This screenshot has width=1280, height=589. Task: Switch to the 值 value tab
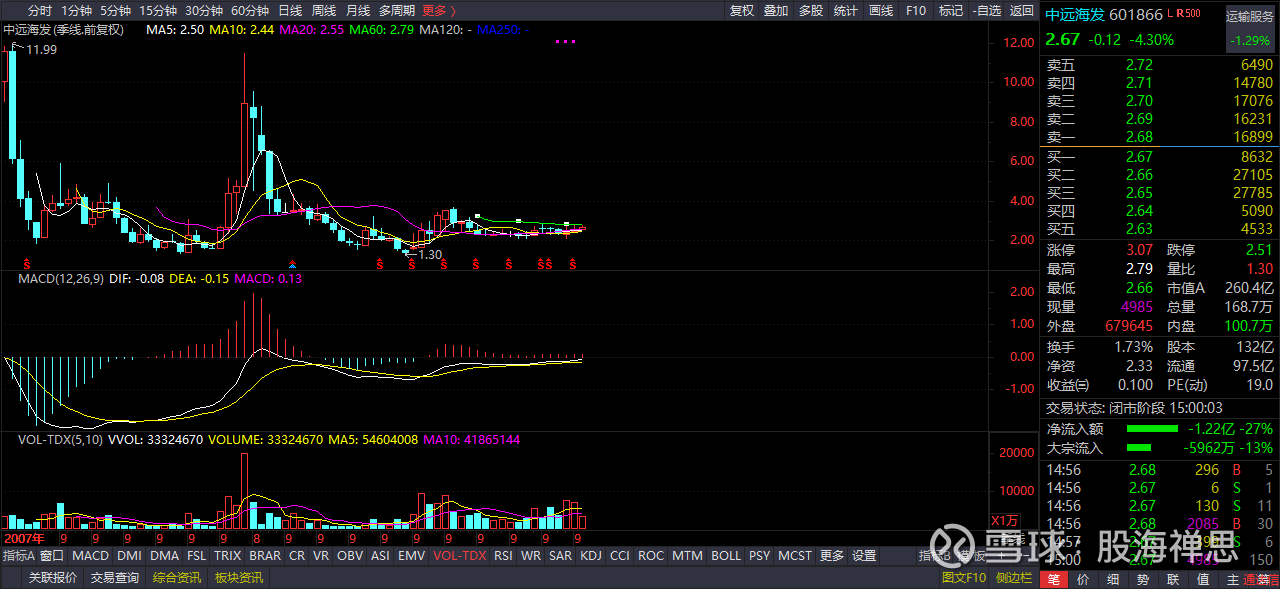click(1203, 580)
